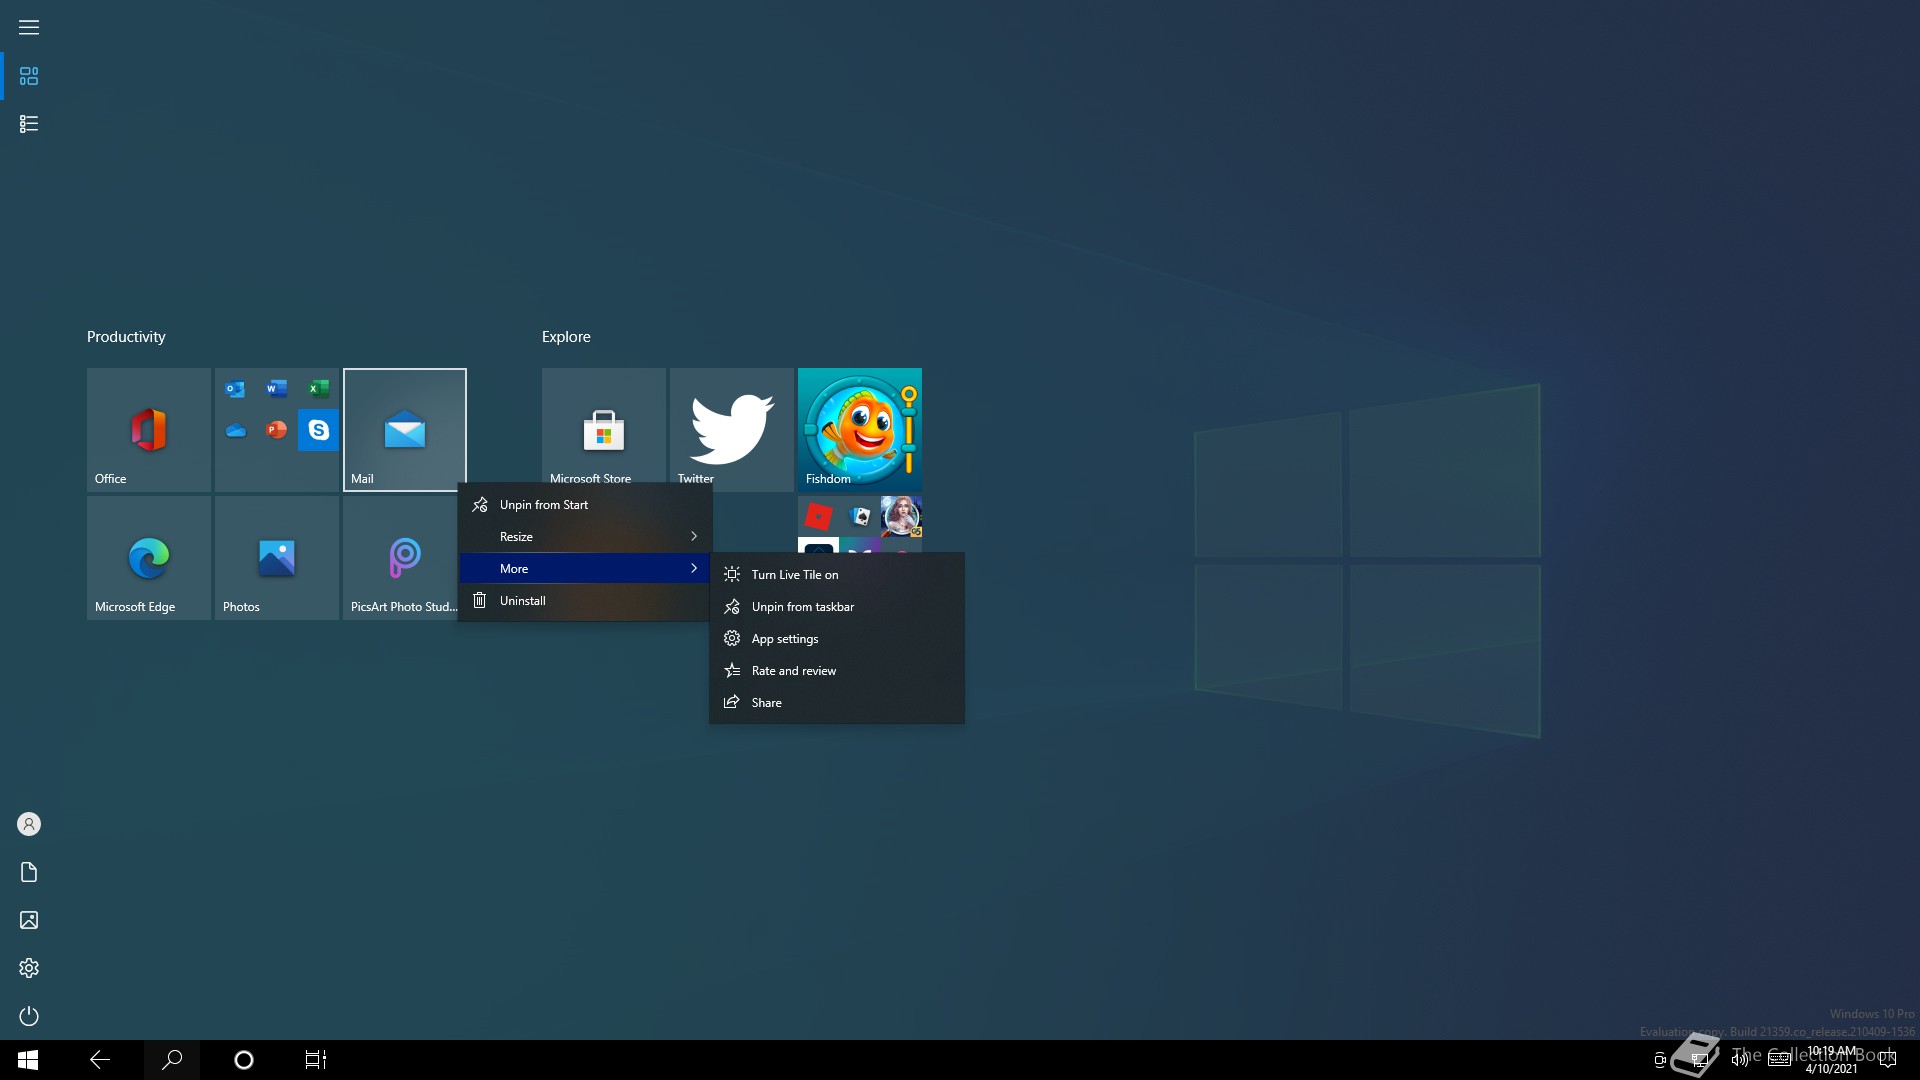The width and height of the screenshot is (1920, 1080).
Task: Open Meet Now tray icon
Action: coord(1660,1060)
